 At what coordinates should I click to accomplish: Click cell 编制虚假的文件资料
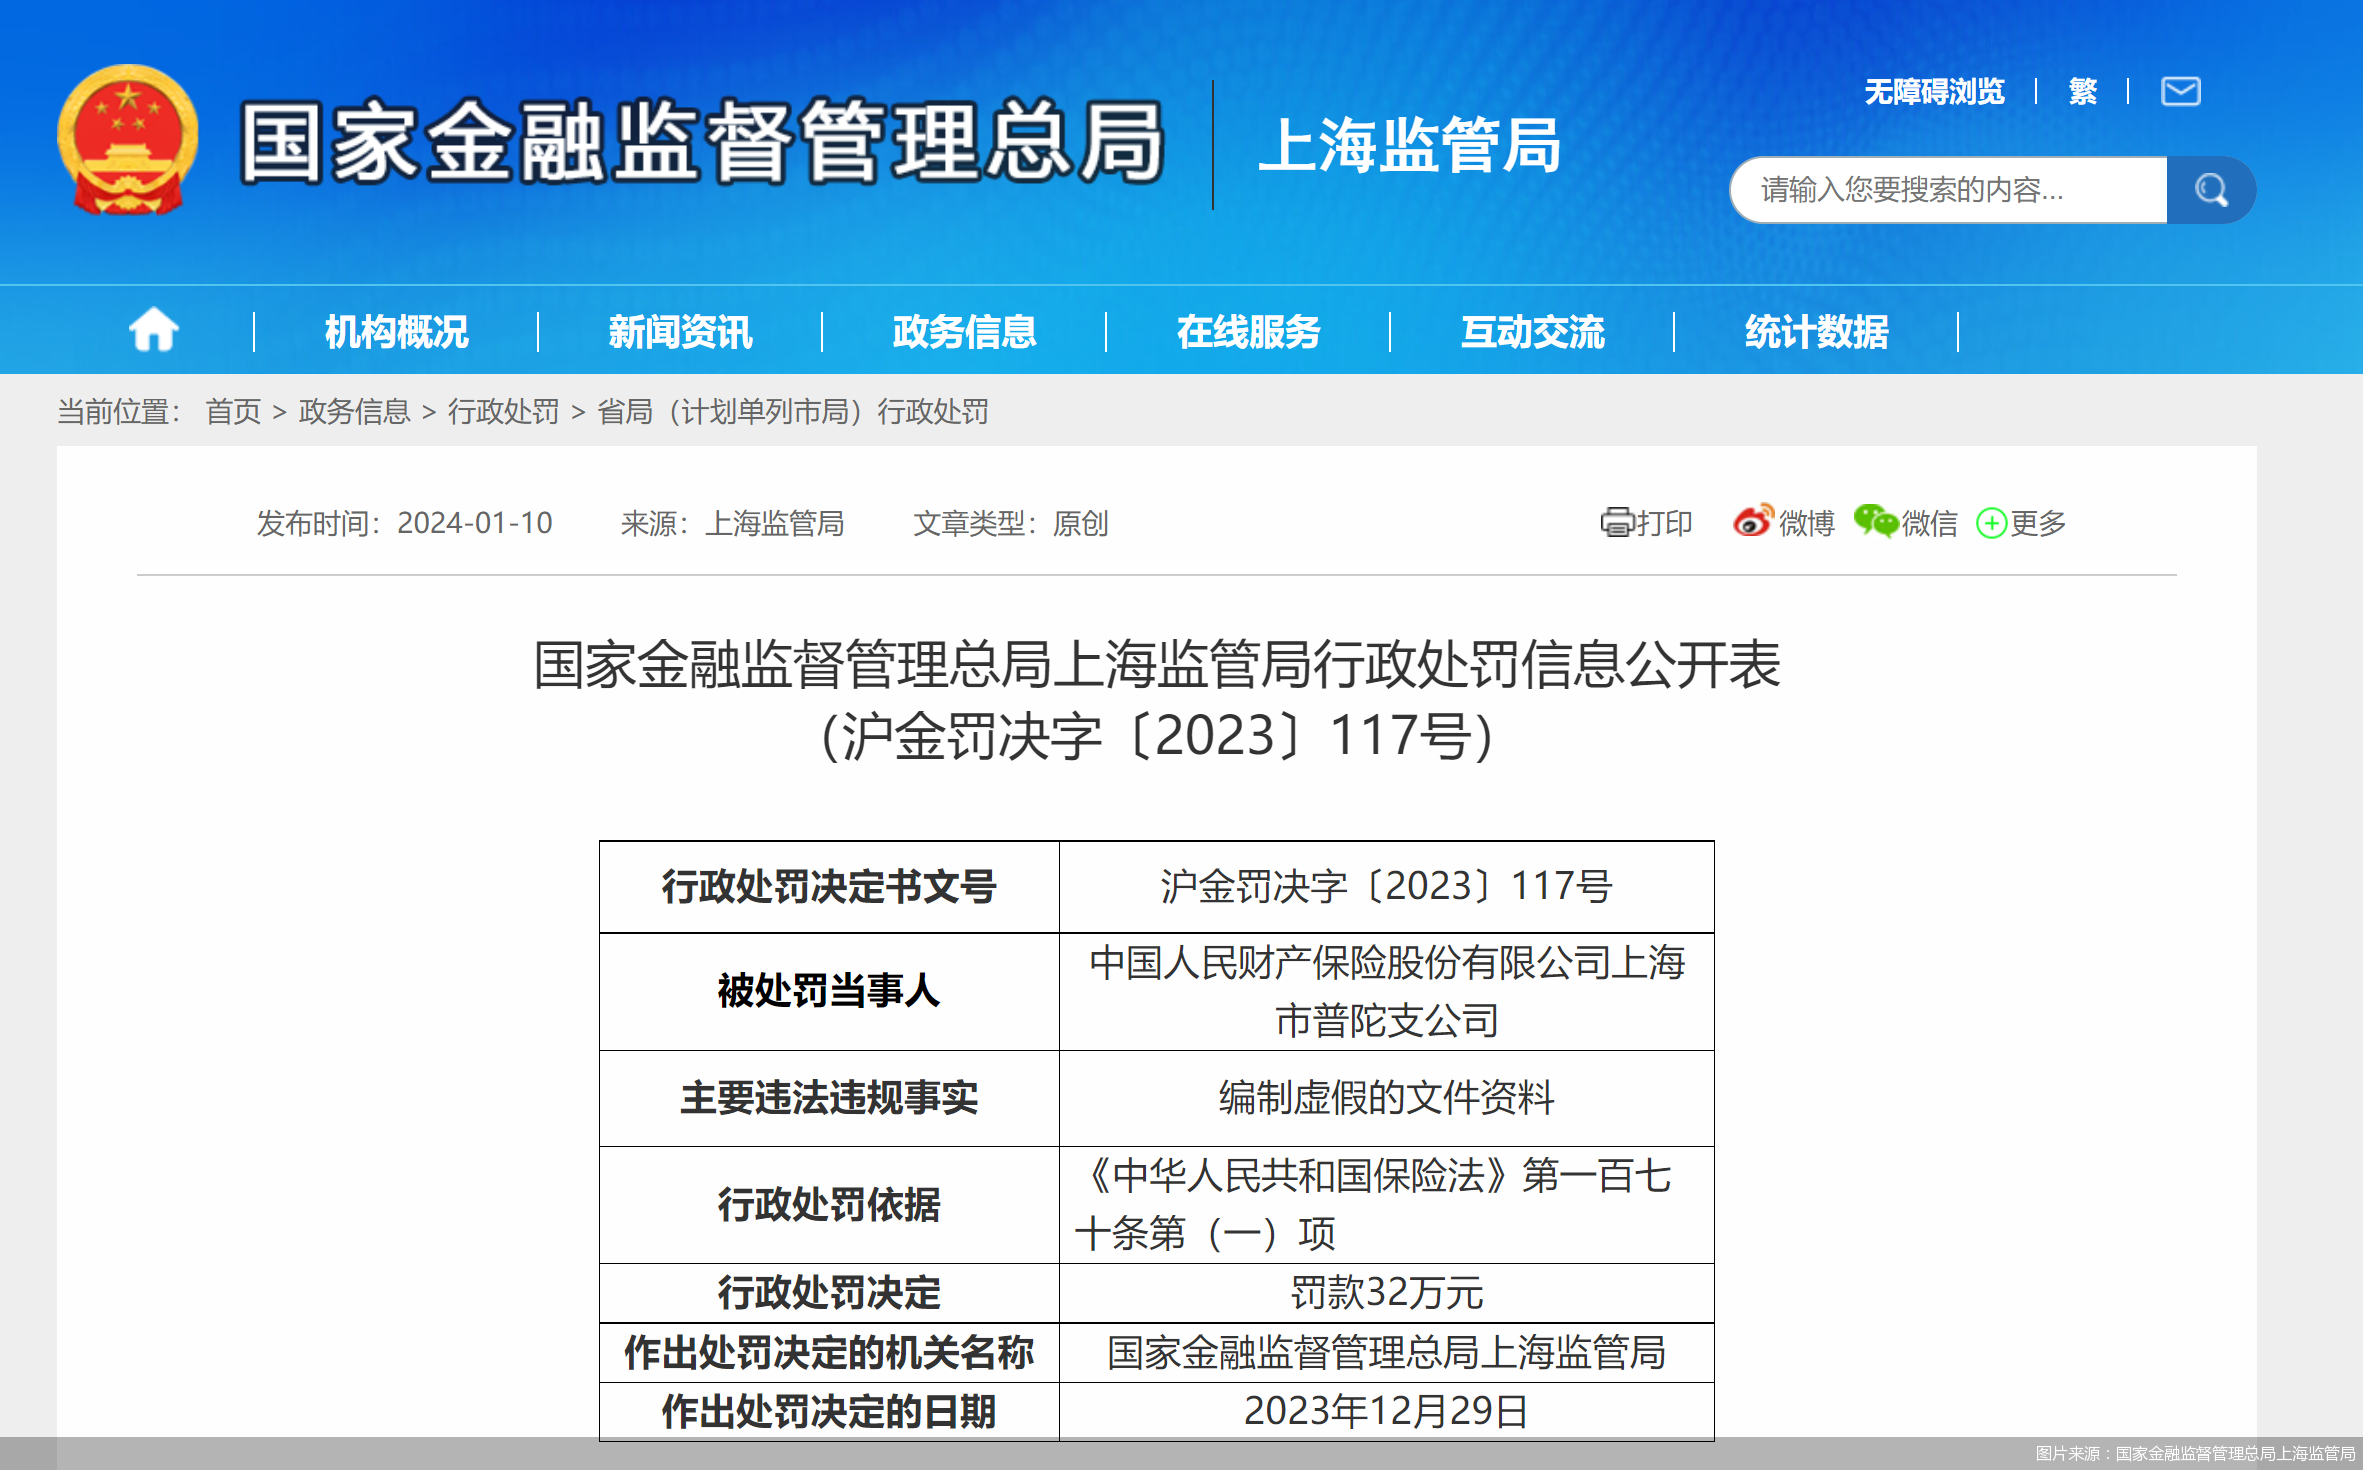click(x=1386, y=1097)
